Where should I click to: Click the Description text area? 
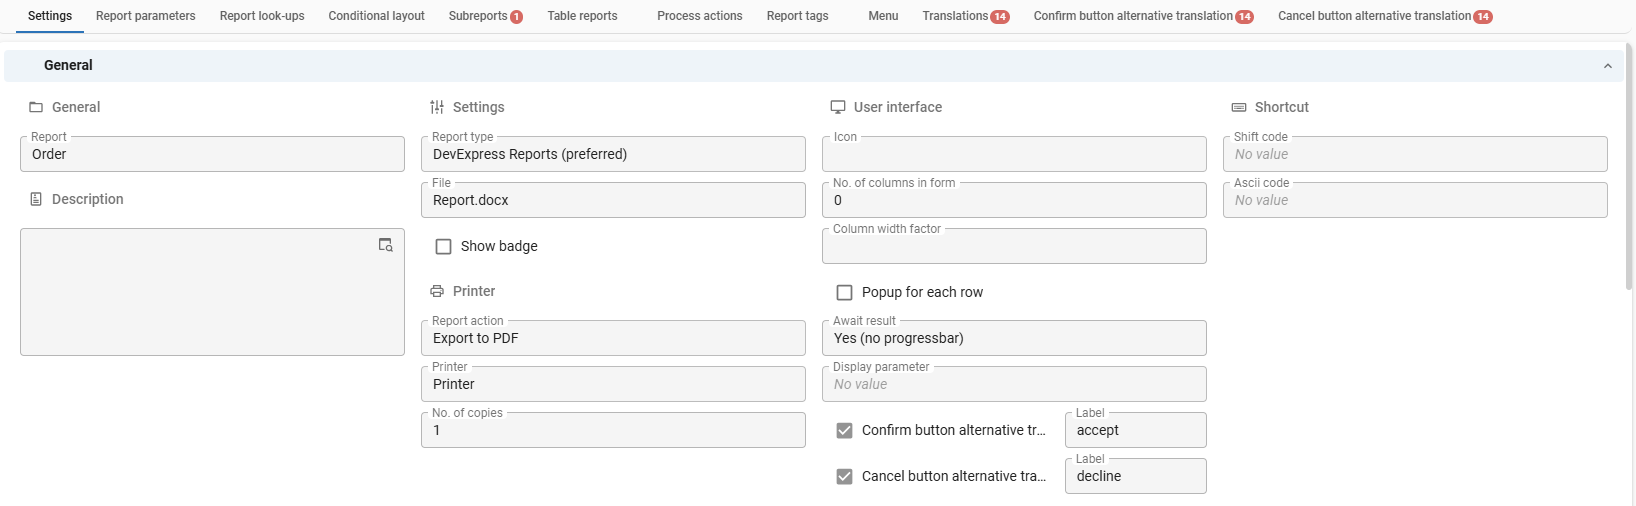(212, 292)
